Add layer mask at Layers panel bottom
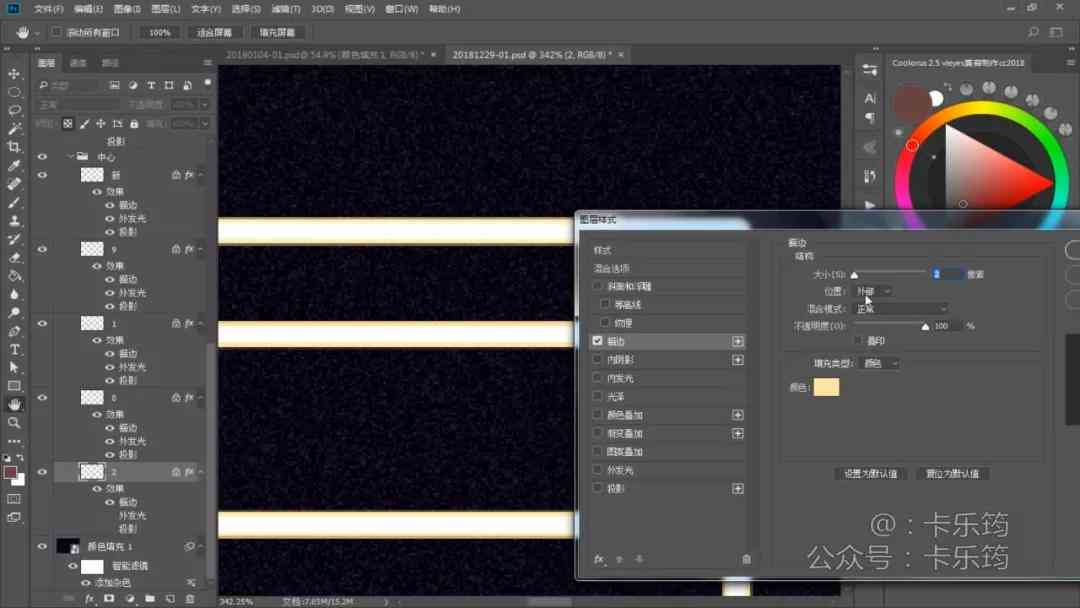1080x608 pixels. click(110, 599)
